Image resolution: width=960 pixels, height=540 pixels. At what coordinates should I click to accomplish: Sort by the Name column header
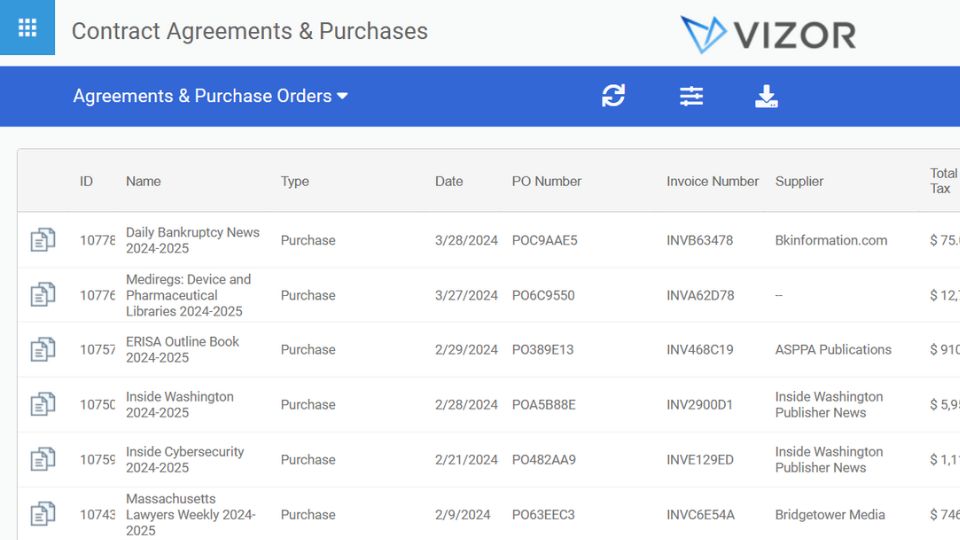pos(143,181)
